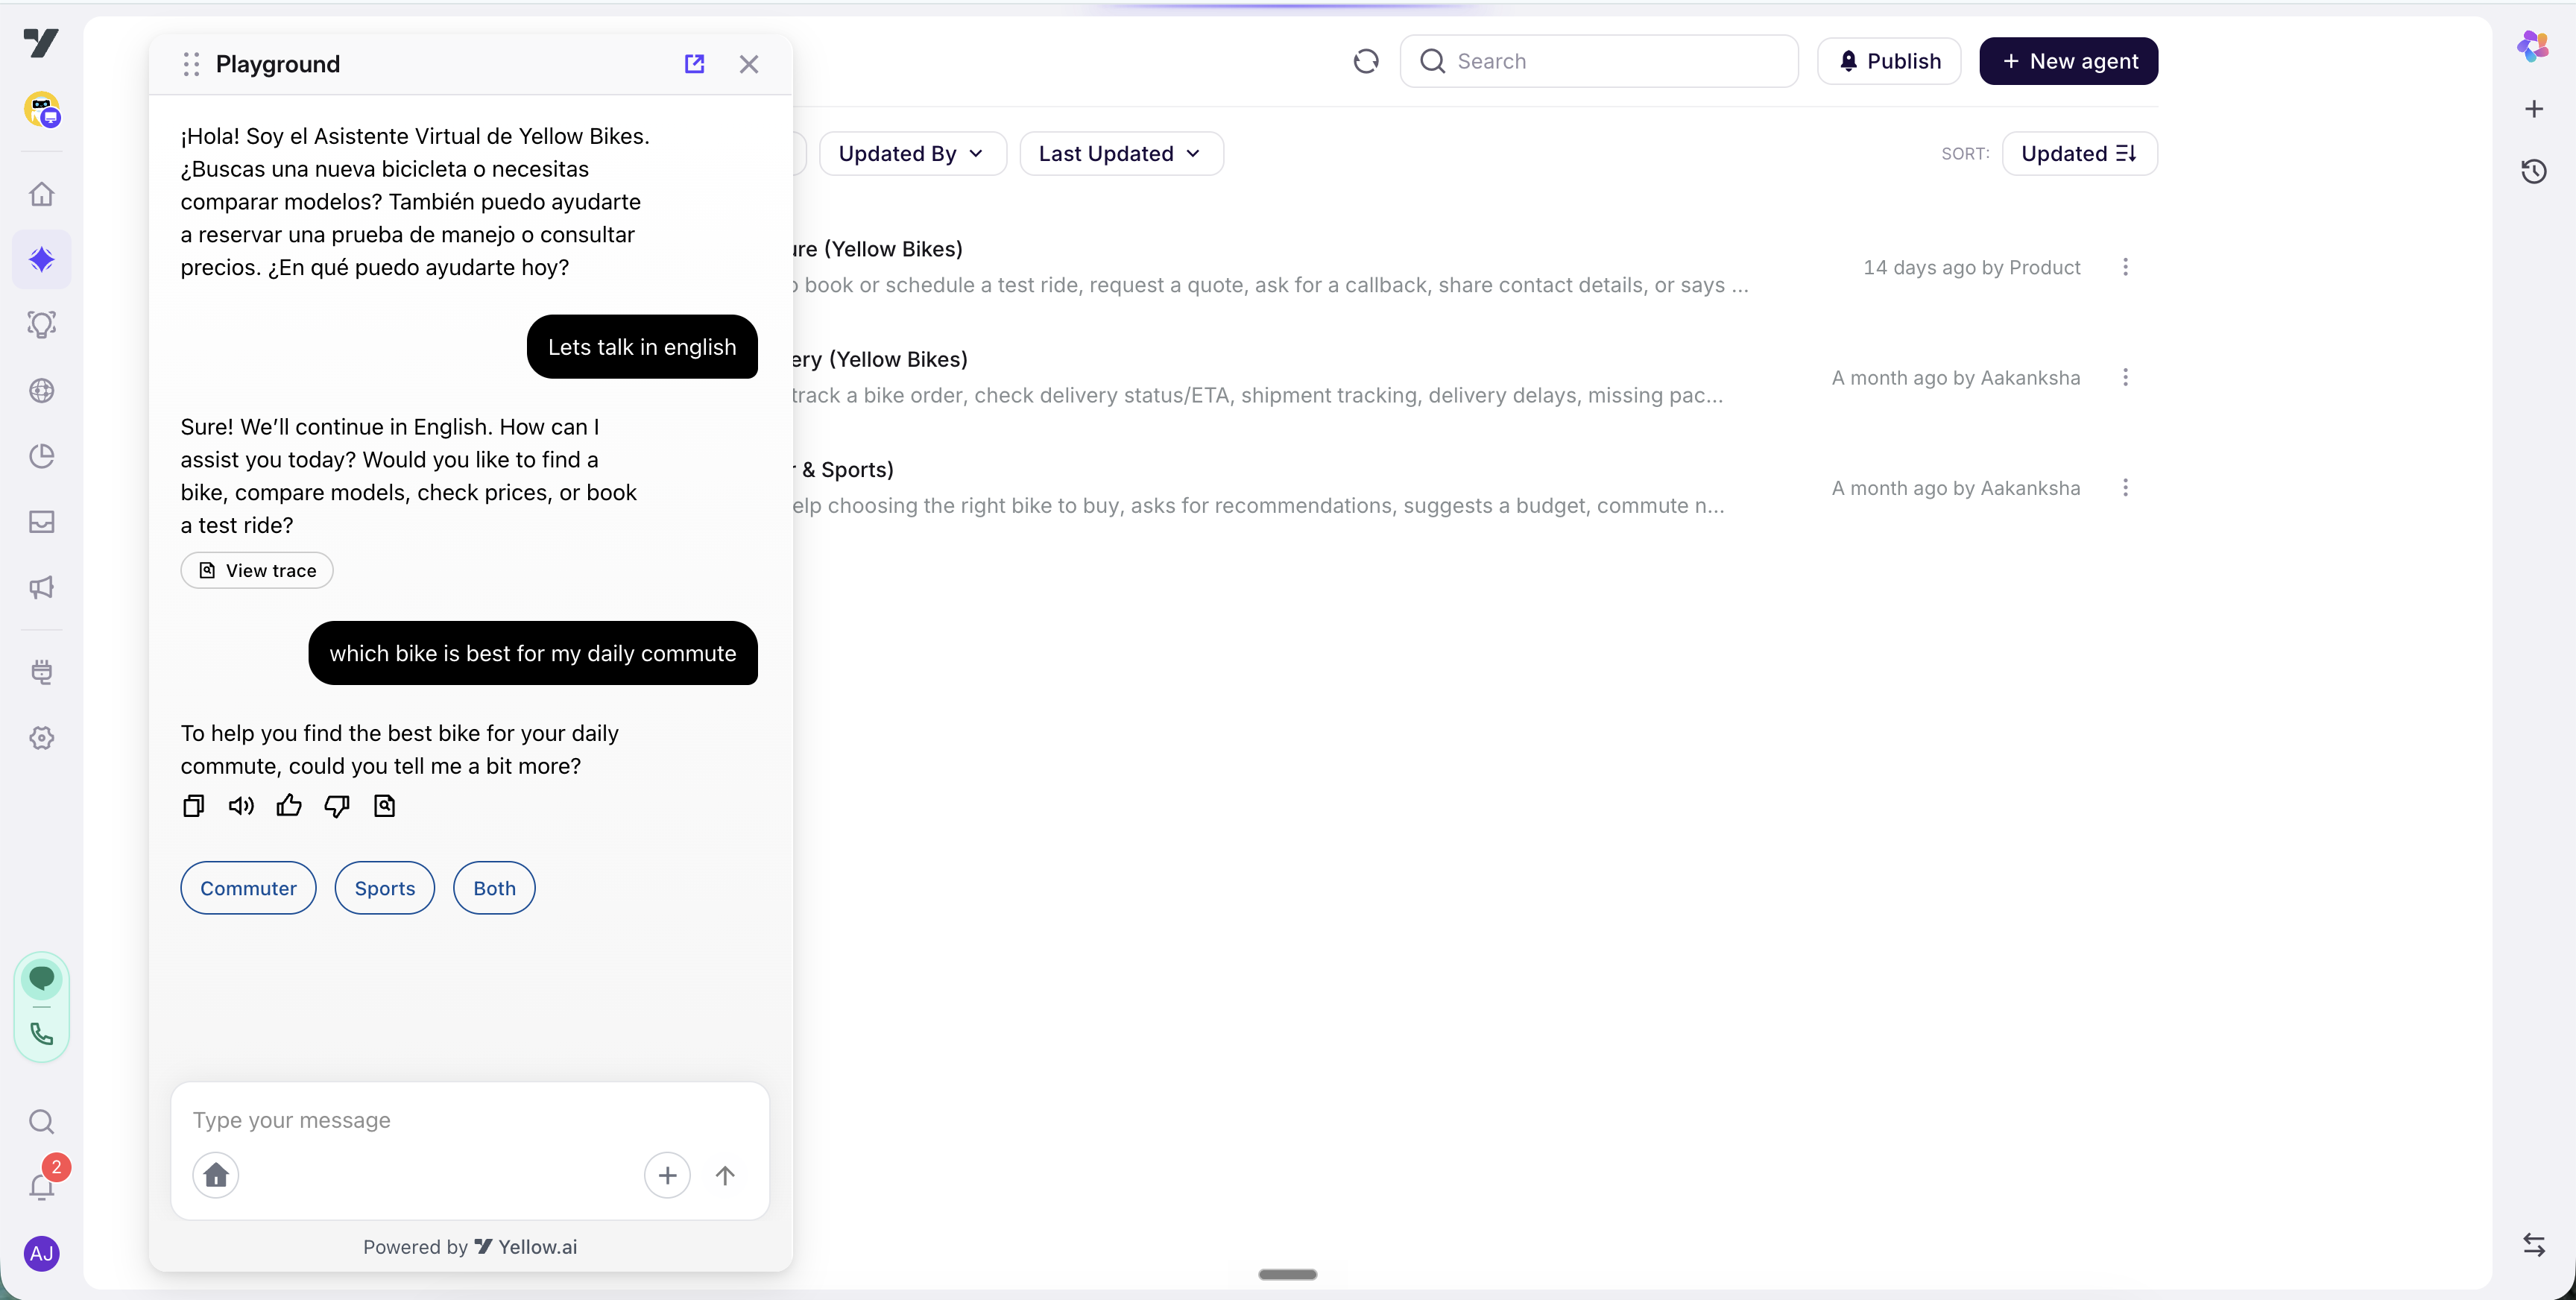Open notifications bell with 2 badge

pyautogui.click(x=42, y=1185)
